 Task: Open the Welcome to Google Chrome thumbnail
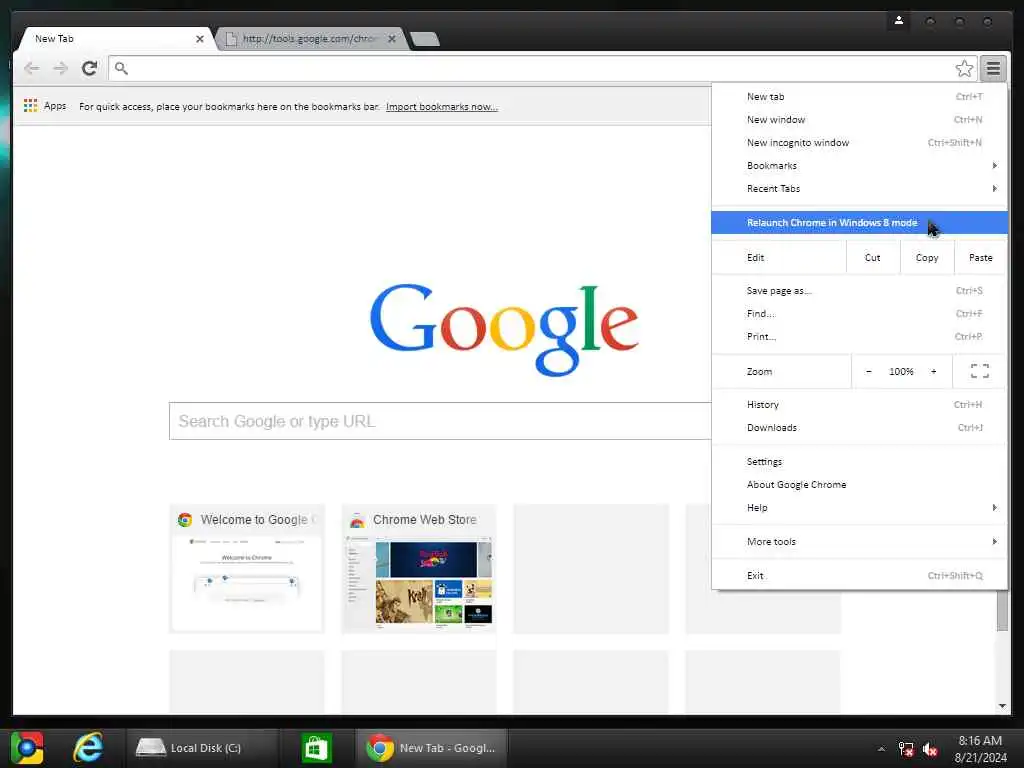(x=247, y=569)
